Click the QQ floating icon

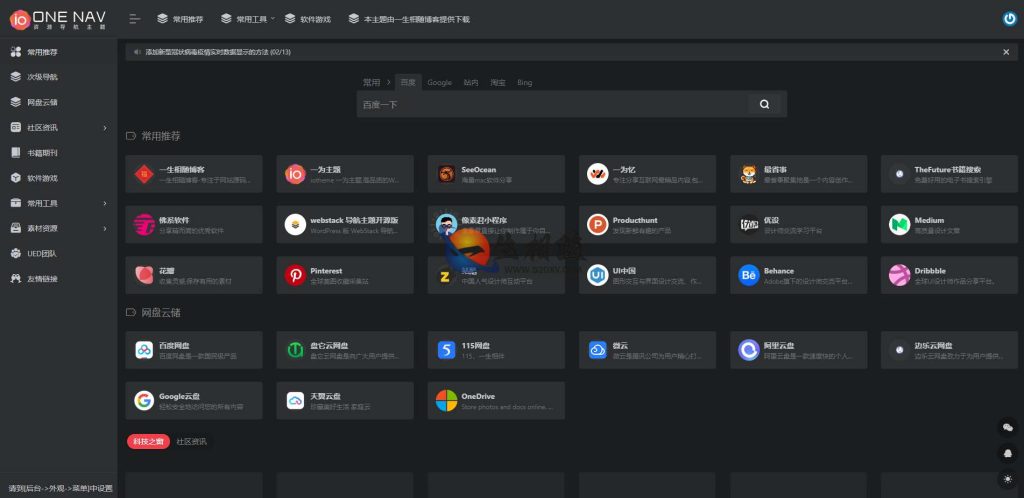(1008, 452)
